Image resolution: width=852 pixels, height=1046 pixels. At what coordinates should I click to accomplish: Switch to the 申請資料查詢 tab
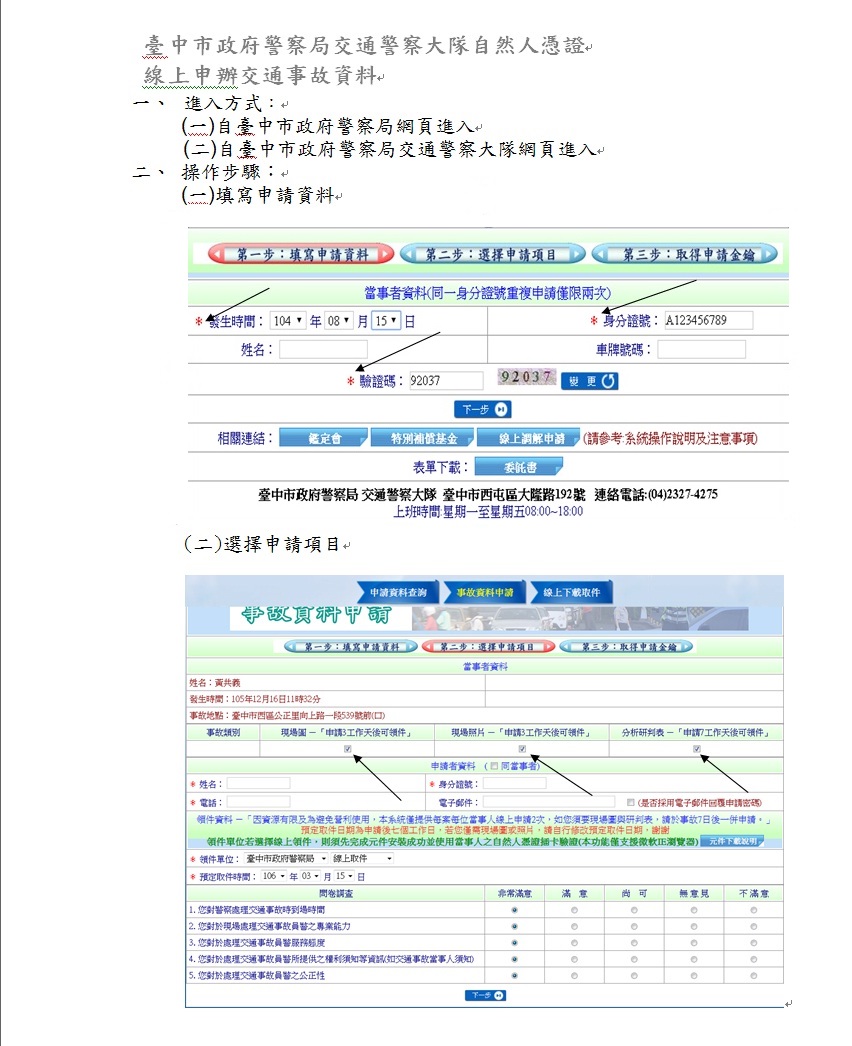(x=397, y=593)
